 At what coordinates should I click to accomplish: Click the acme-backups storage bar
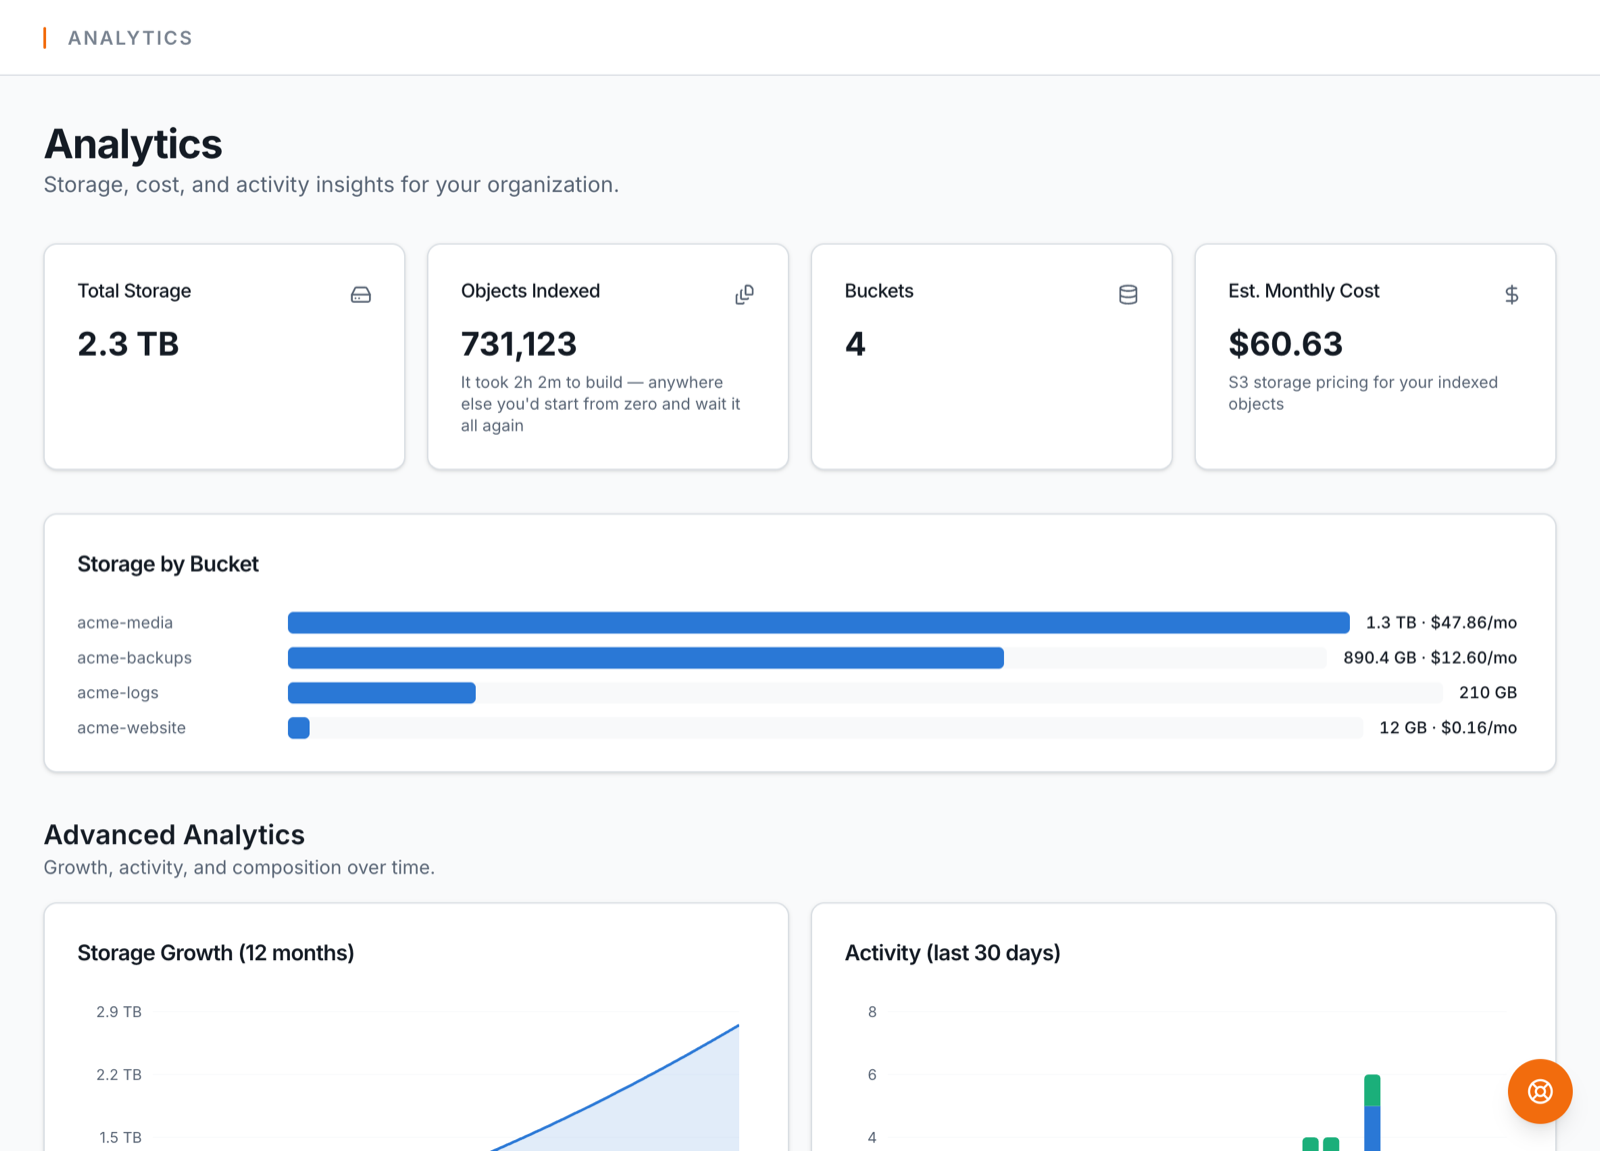click(646, 658)
